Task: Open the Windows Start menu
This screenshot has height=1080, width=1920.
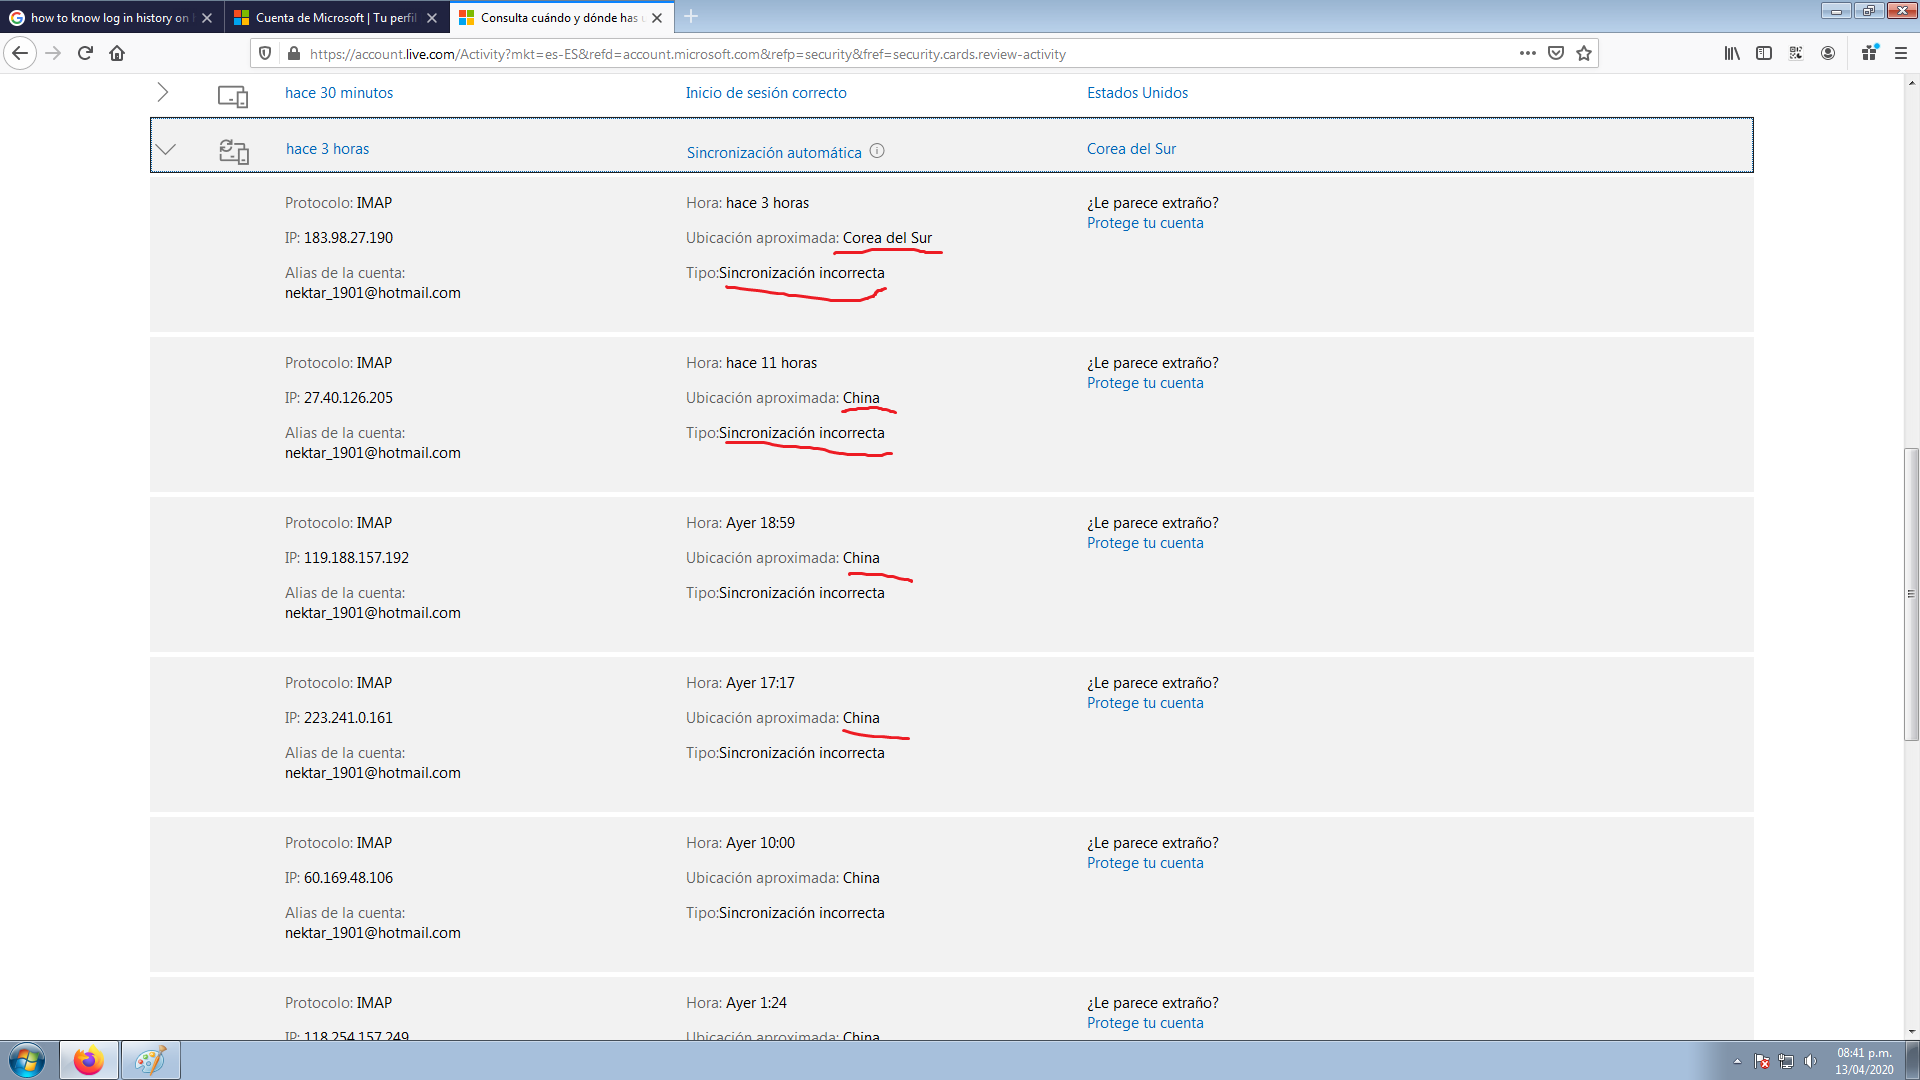Action: (x=27, y=1060)
